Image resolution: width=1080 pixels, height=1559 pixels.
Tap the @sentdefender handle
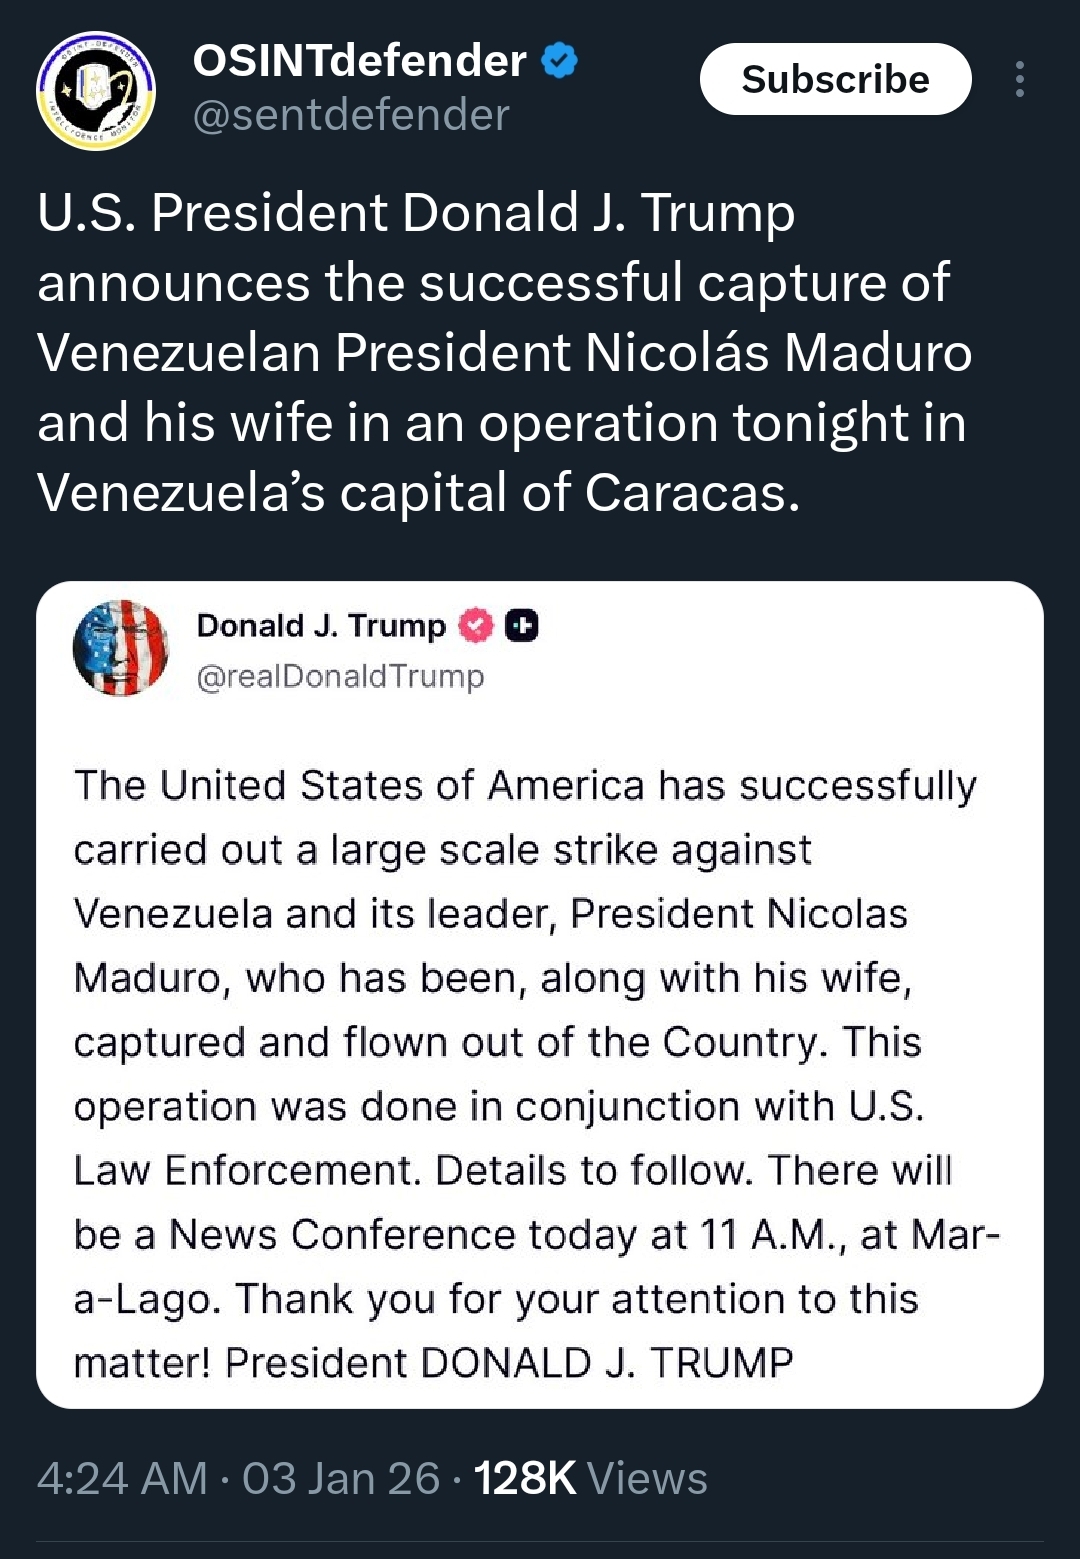coord(351,115)
